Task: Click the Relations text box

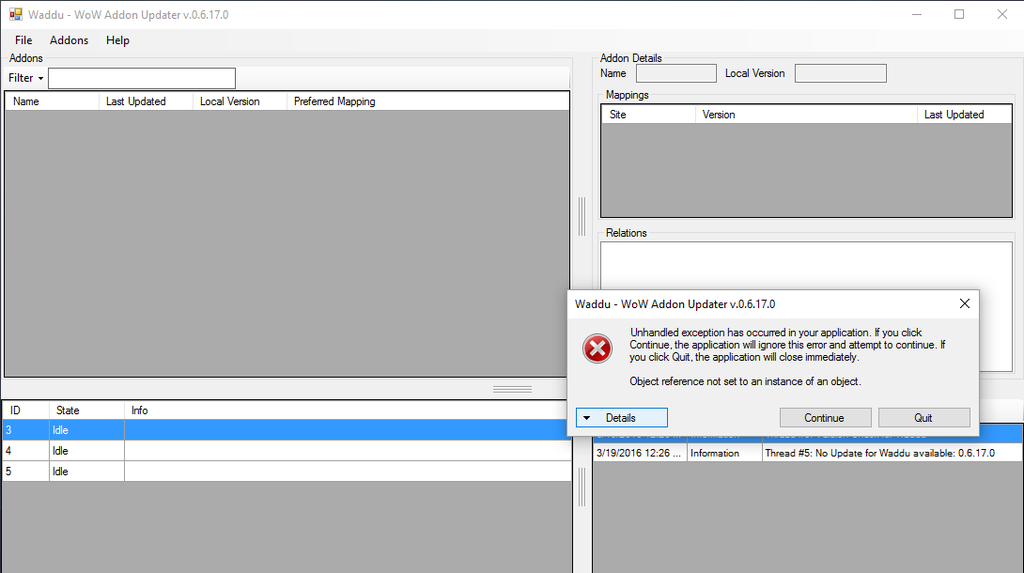Action: point(806,307)
